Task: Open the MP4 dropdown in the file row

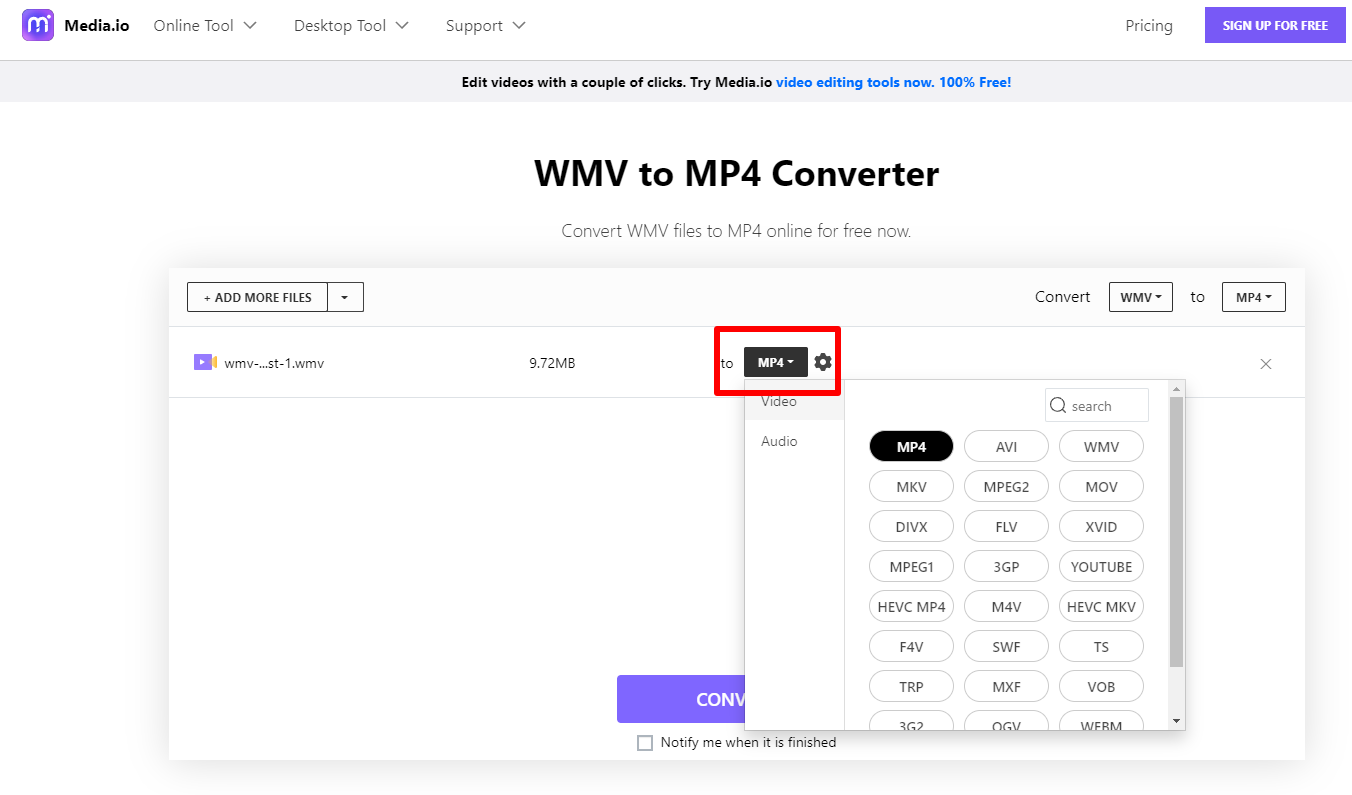Action: [775, 362]
